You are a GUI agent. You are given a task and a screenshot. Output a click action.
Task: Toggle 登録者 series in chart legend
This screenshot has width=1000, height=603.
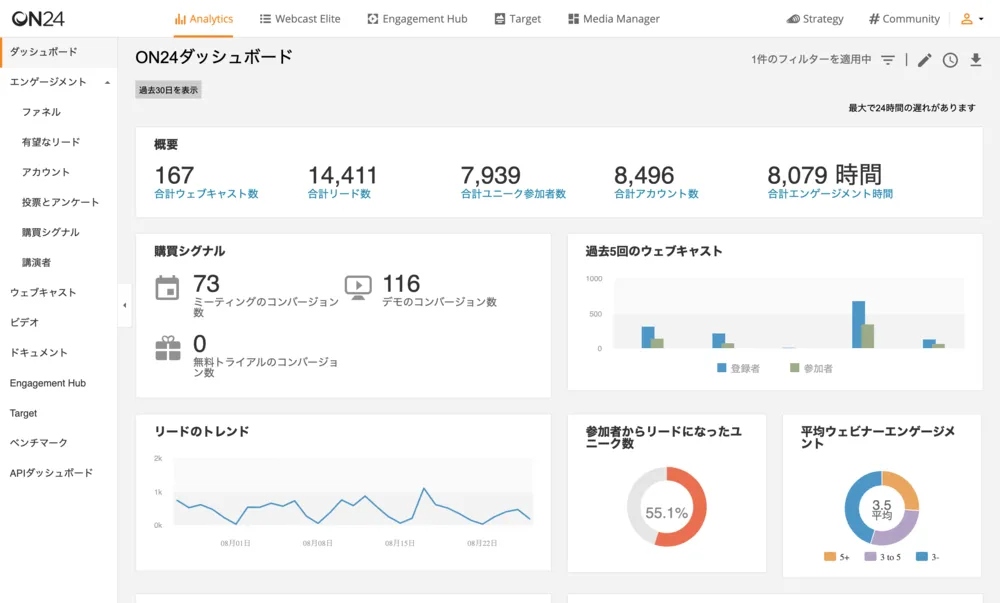(739, 368)
